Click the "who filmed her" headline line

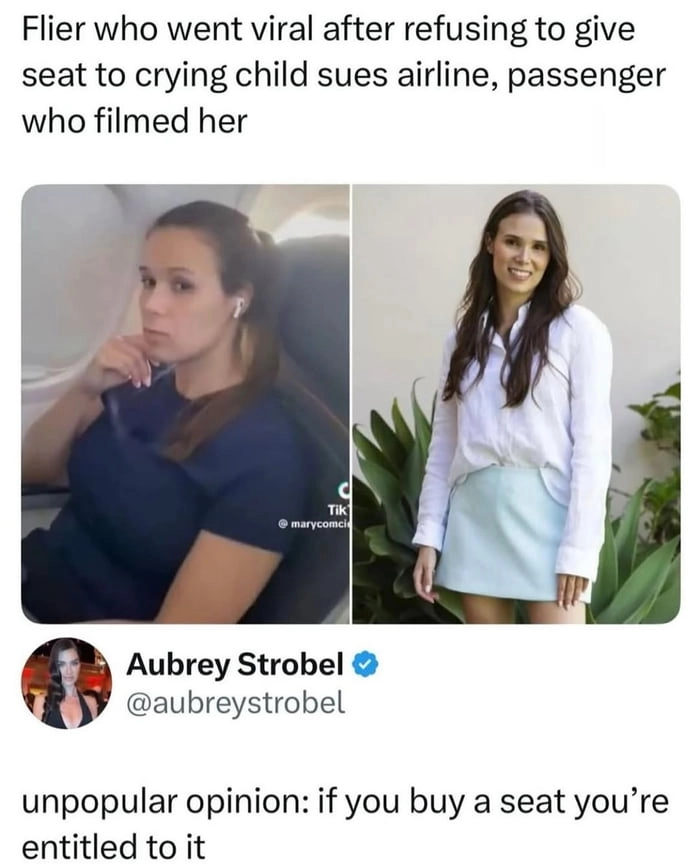[x=134, y=121]
